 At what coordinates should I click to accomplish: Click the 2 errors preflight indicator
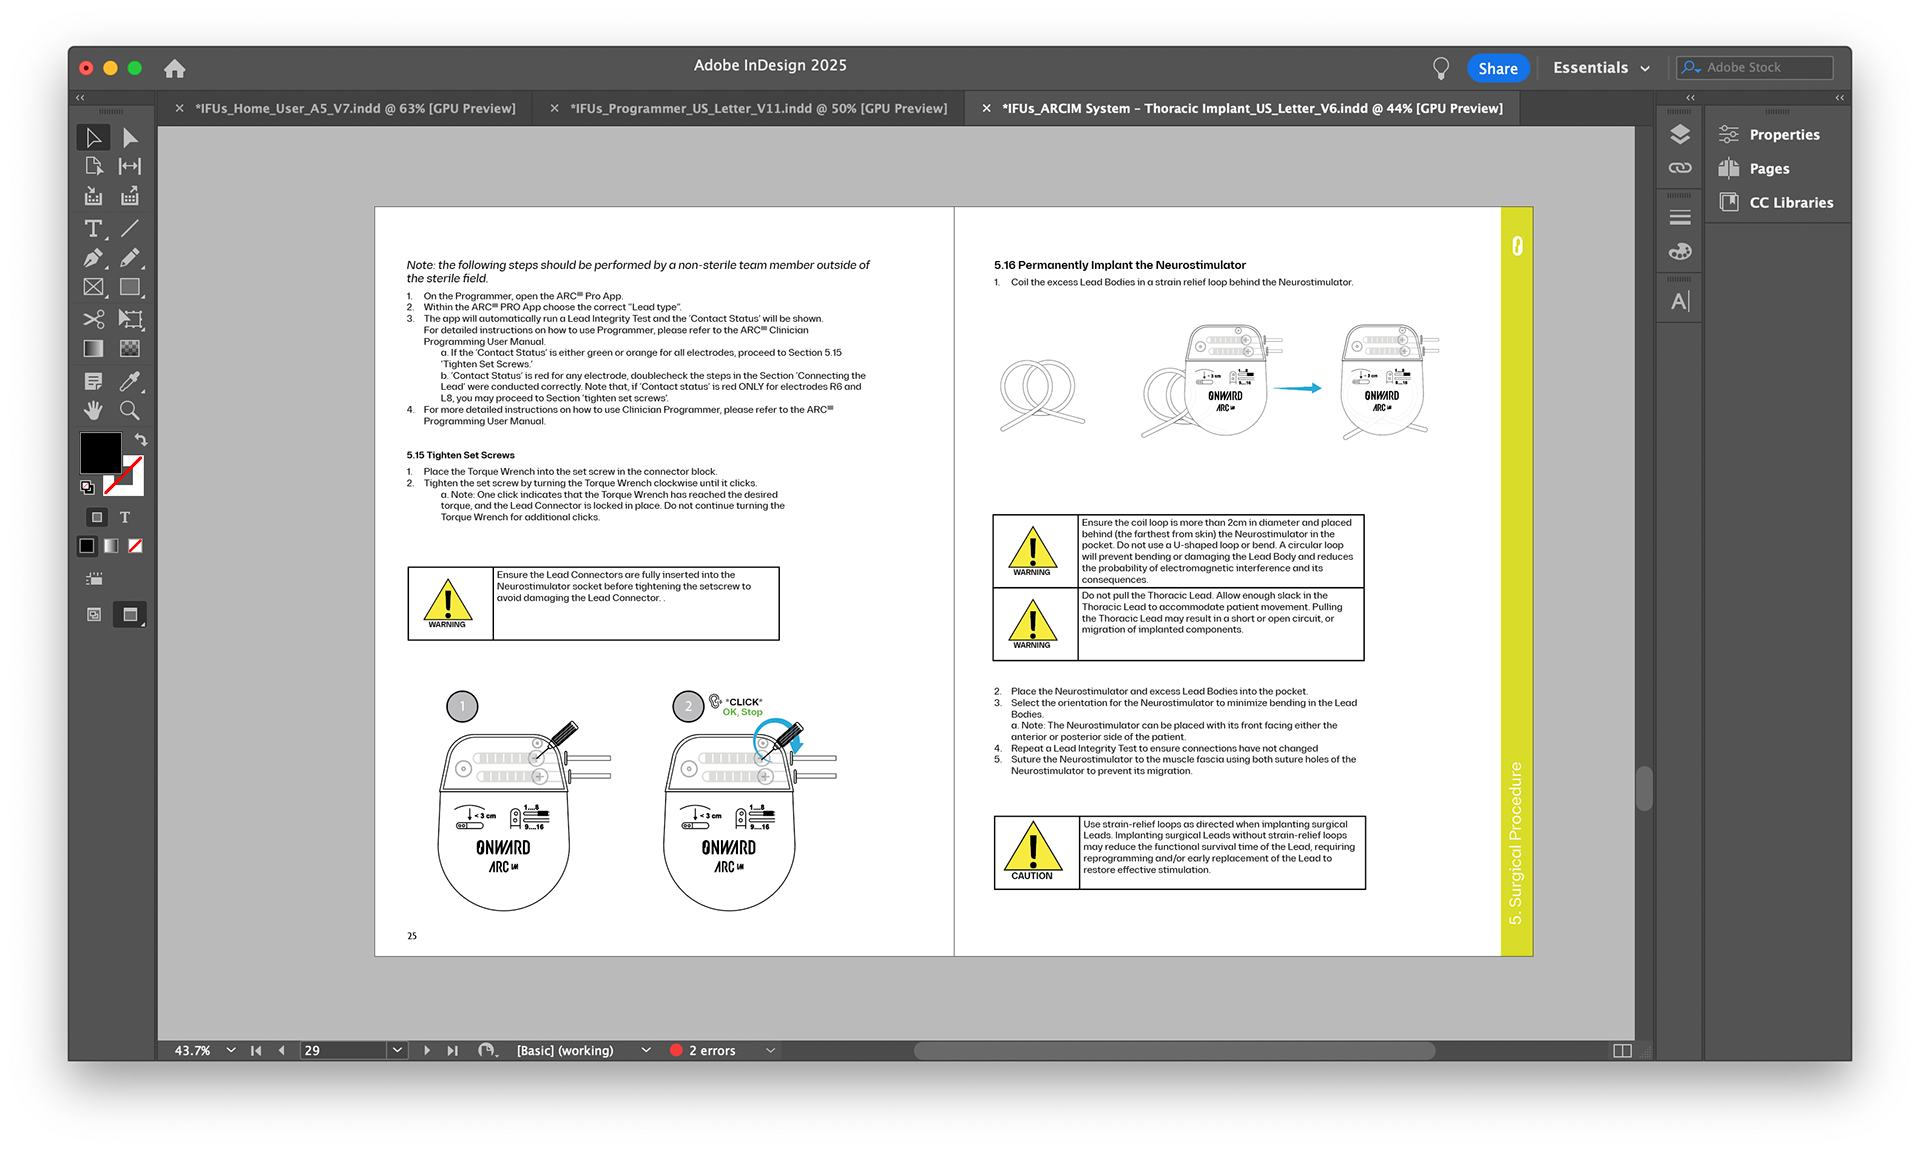tap(703, 1050)
